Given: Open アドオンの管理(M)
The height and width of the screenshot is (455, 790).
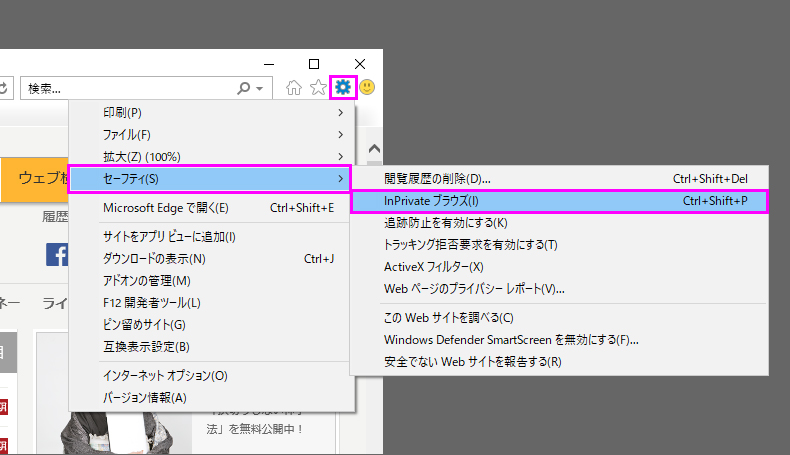Looking at the screenshot, I should click(210, 281).
